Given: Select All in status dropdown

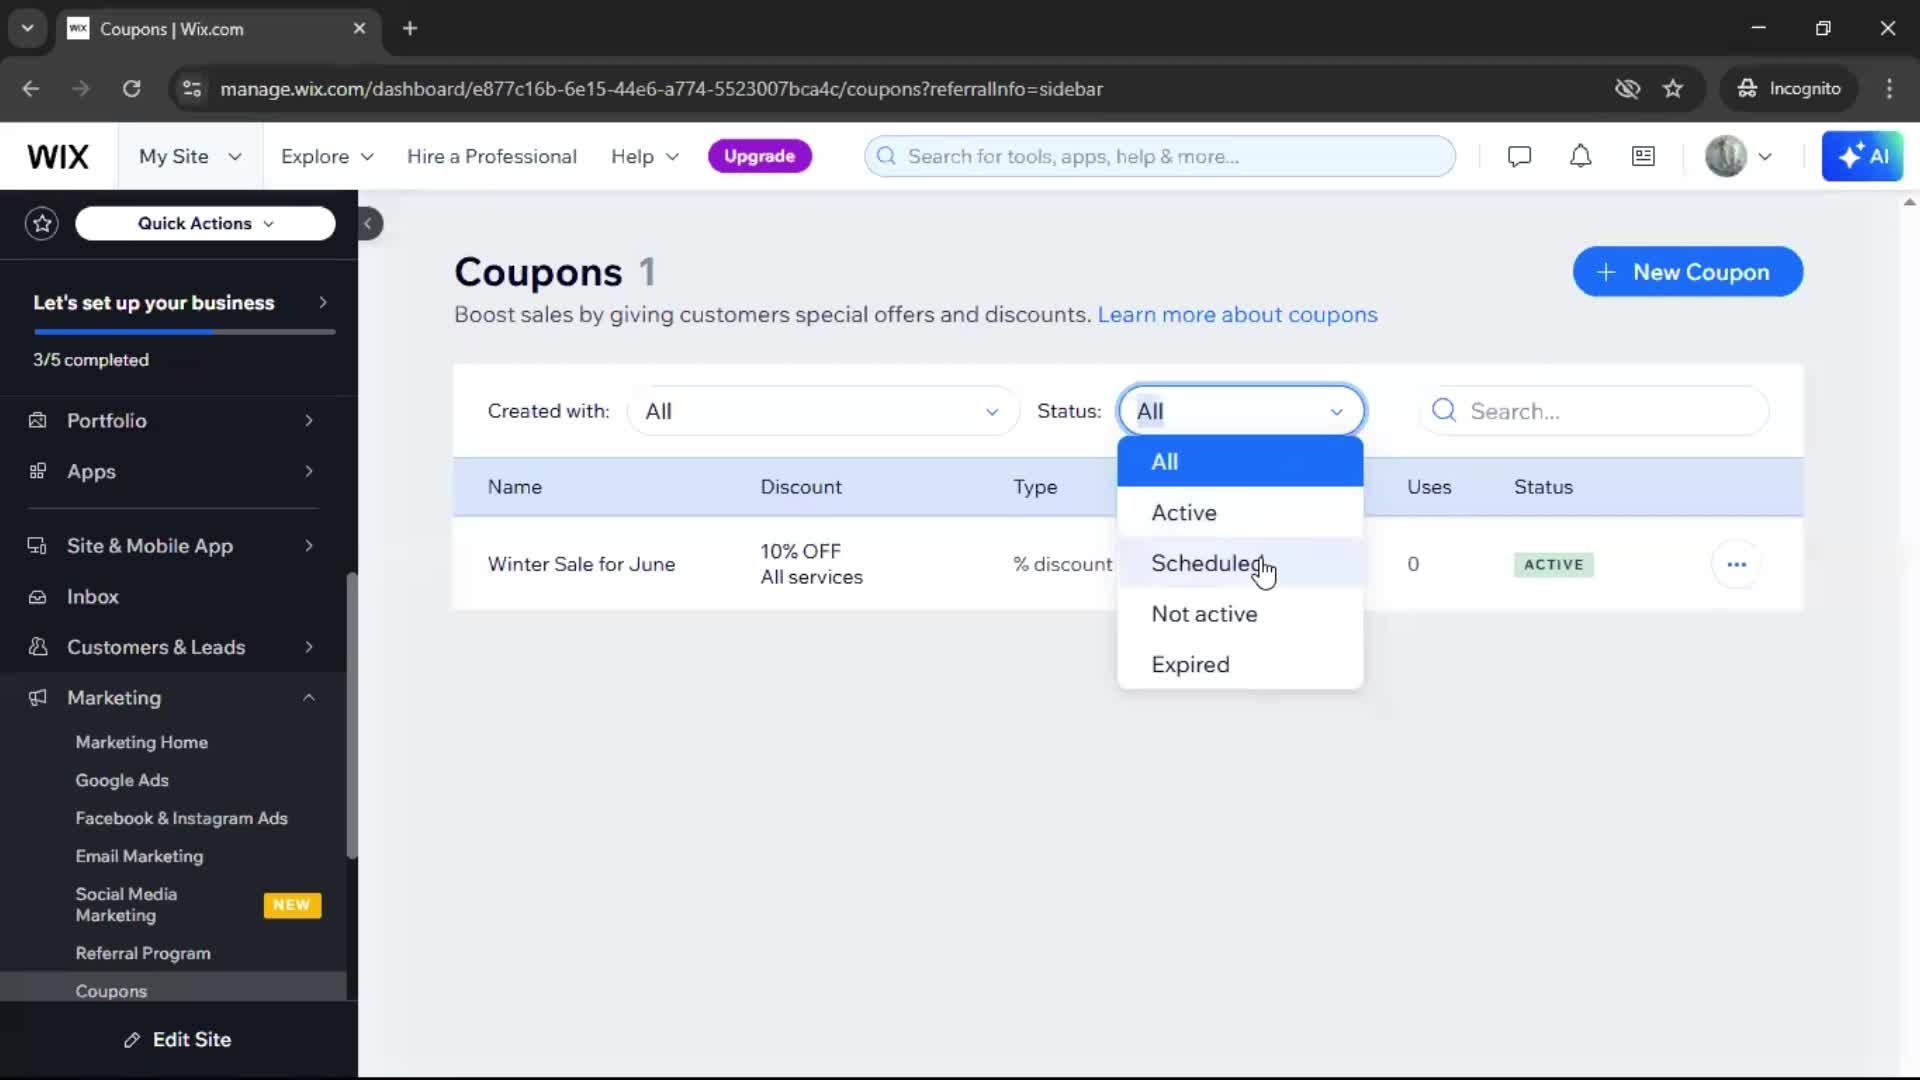Looking at the screenshot, I should tap(1240, 462).
